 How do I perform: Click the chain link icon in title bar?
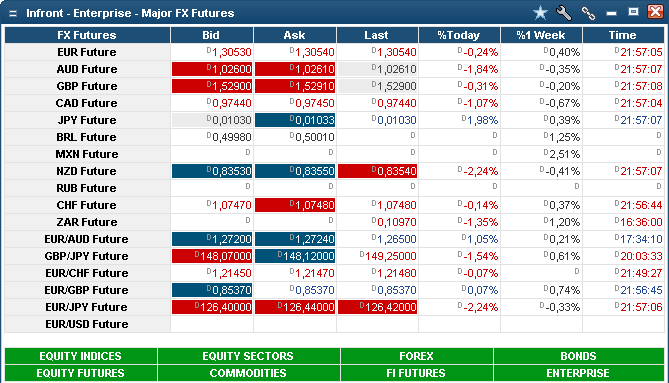tap(588, 13)
